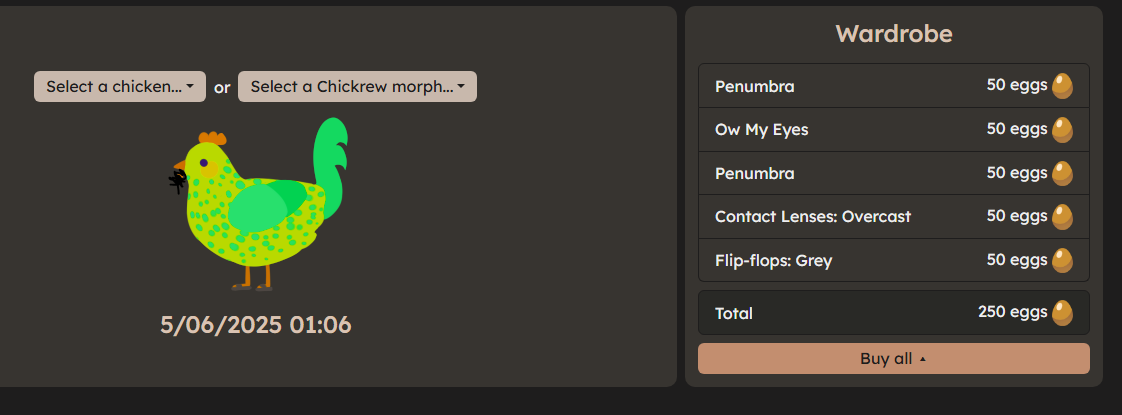Click the egg icon for Flip-flops: Grey
The image size is (1122, 415).
click(1063, 260)
